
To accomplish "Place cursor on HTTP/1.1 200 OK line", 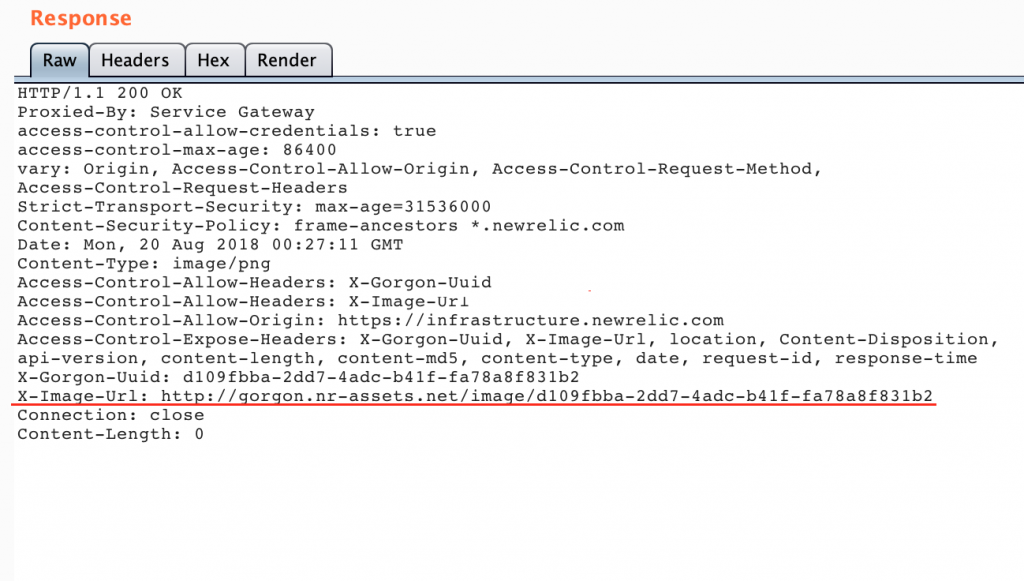I will click(x=100, y=93).
